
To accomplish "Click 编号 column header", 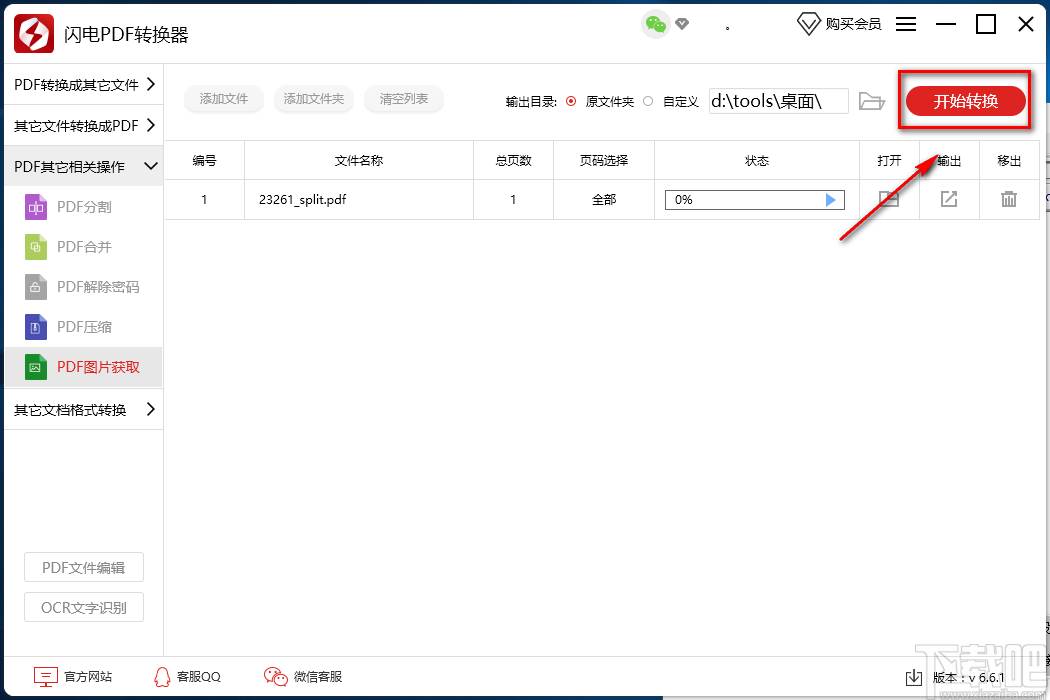I will coord(204,161).
